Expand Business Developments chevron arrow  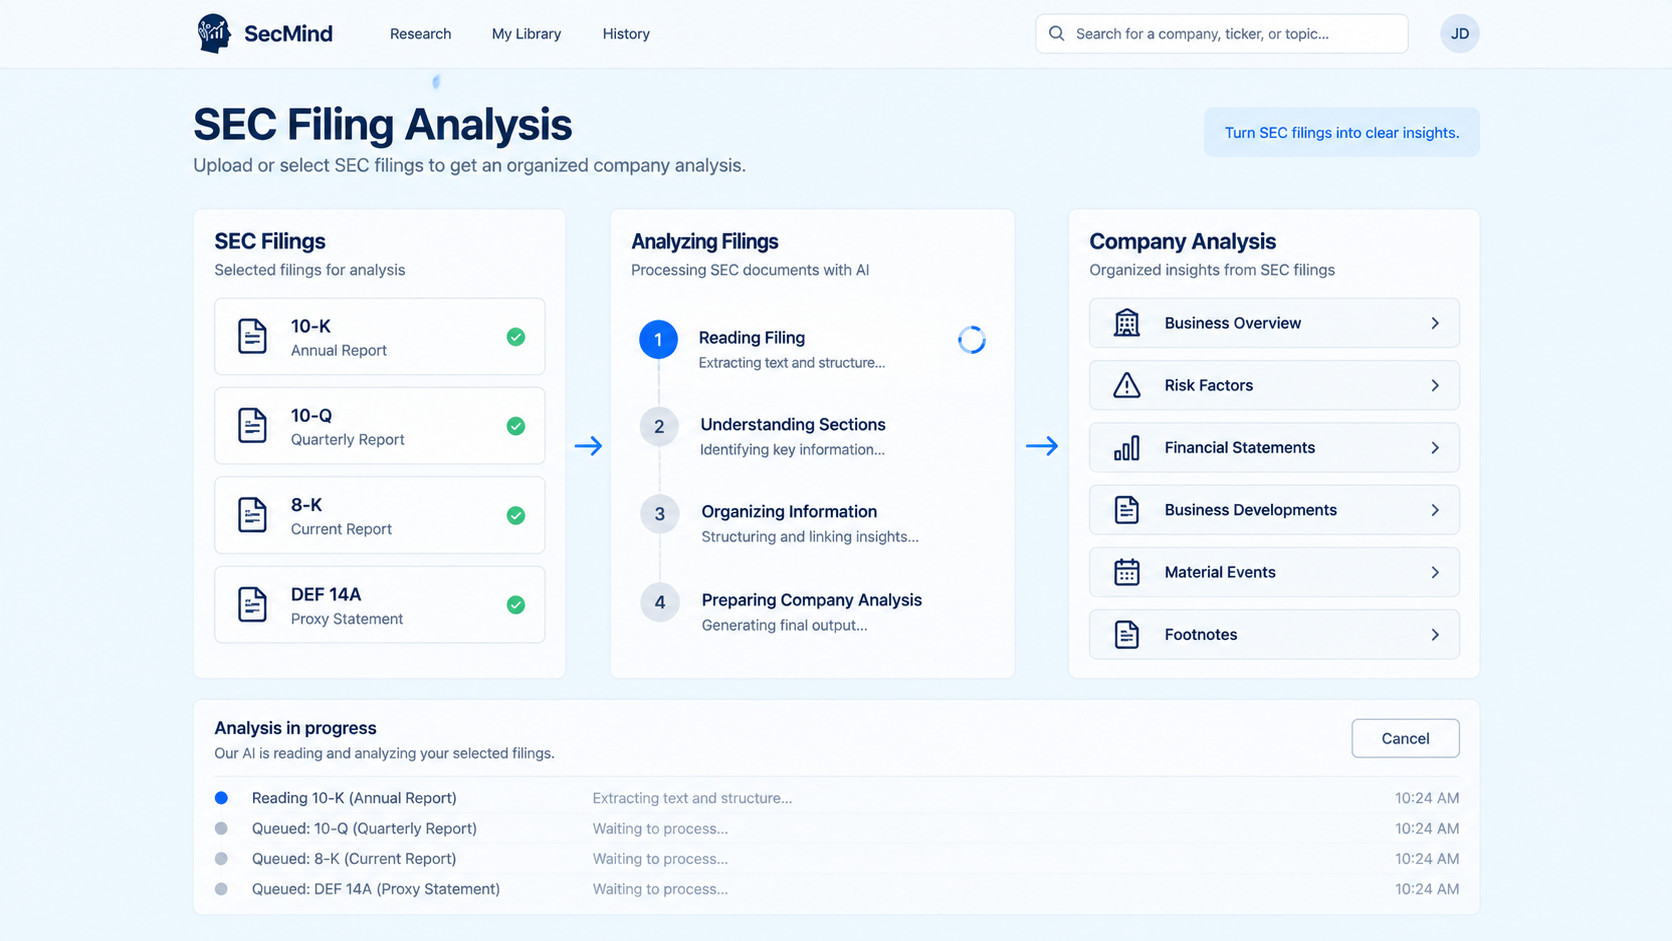1435,510
